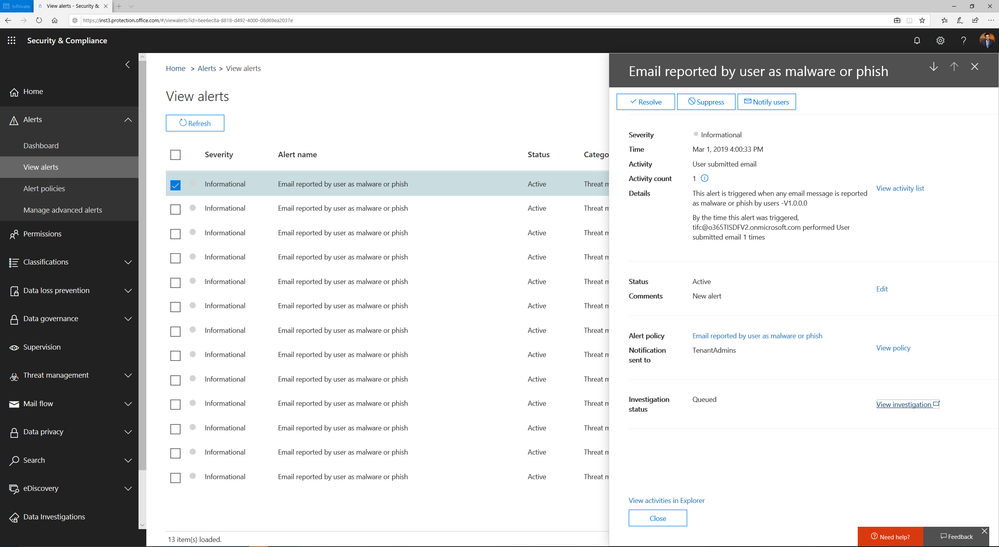
Task: Expand Data governance menu
Action: pos(127,319)
